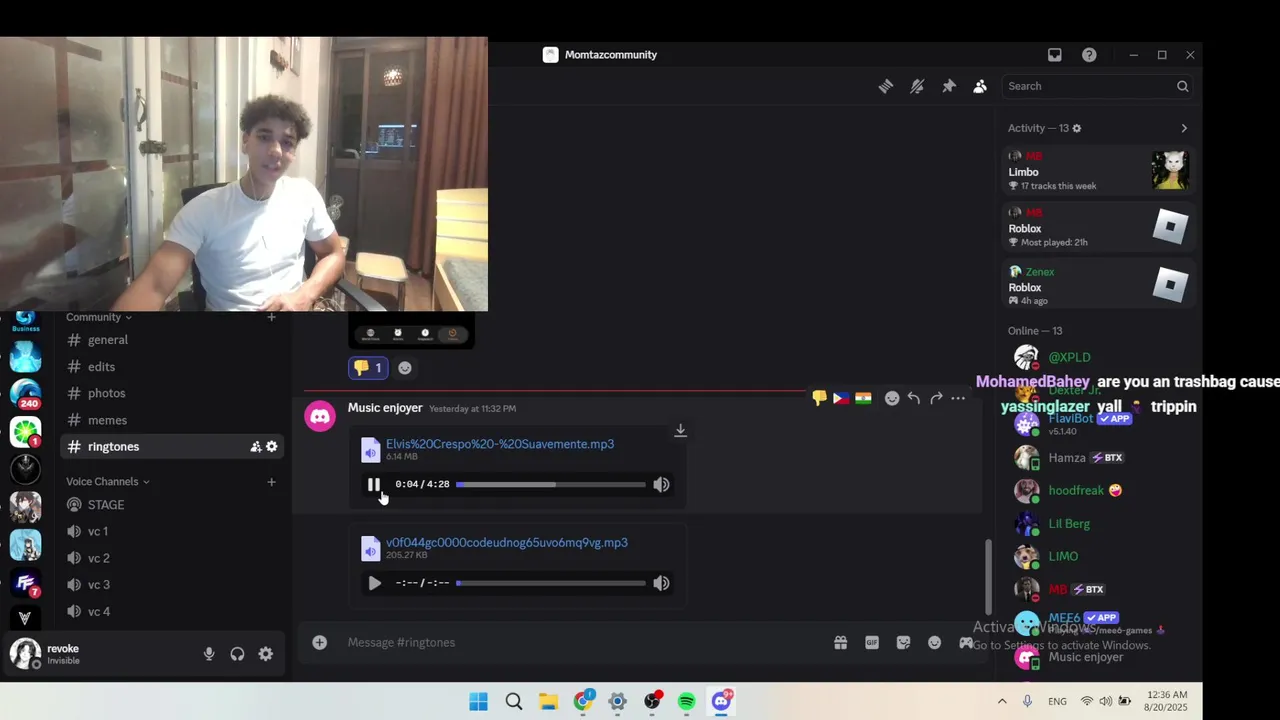Open more options for the Music enjoyer message

[958, 398]
